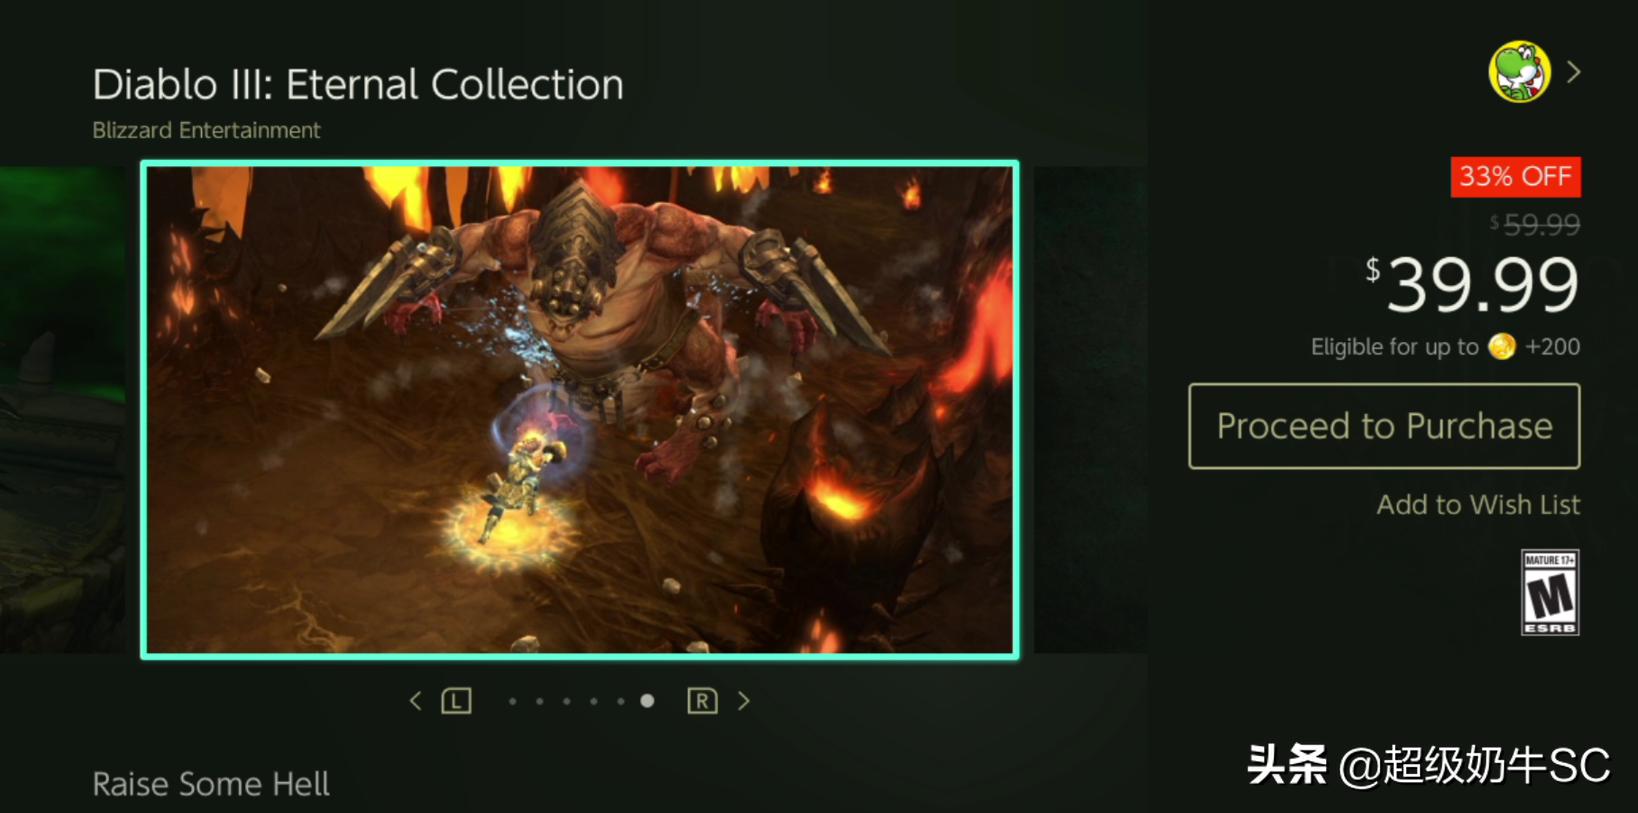Select the partially visible screenshot on left edge

click(63, 410)
